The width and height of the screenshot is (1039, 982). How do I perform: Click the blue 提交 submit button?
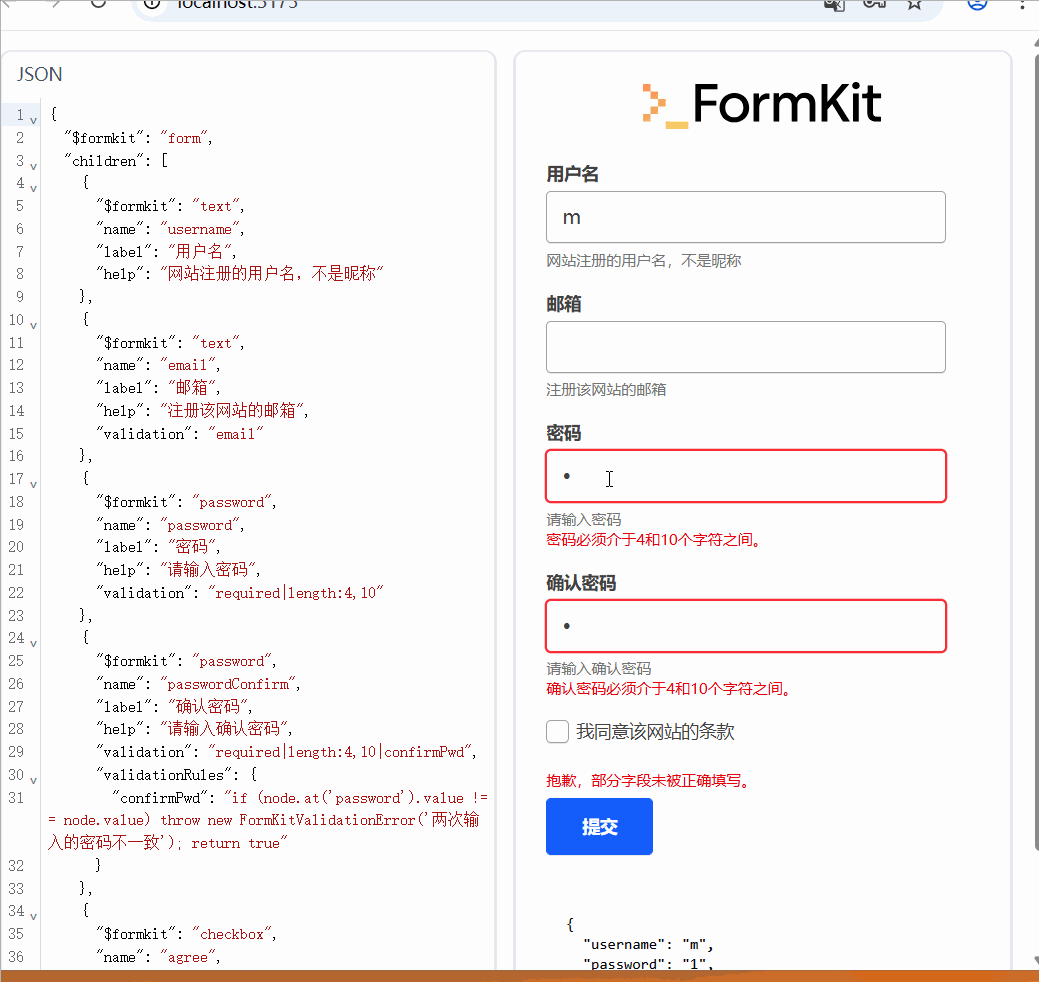(599, 826)
